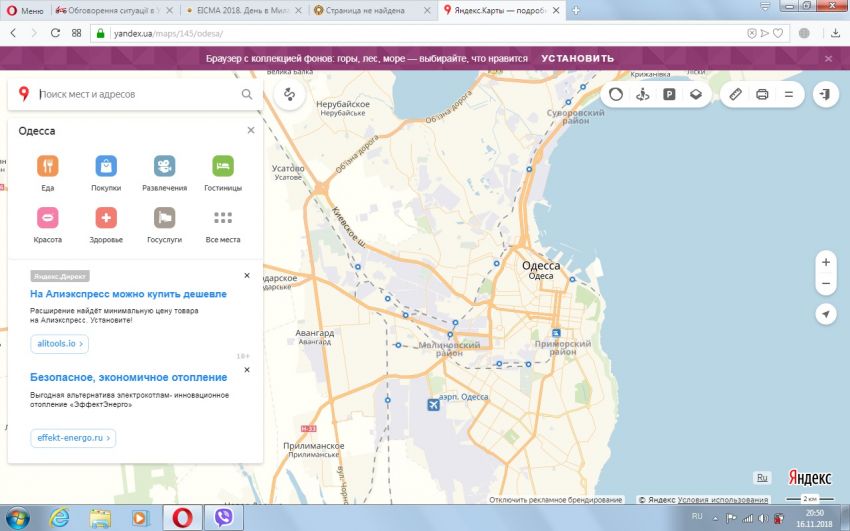The image size is (850, 531).
Task: Open File Explorer from the taskbar
Action: click(100, 518)
